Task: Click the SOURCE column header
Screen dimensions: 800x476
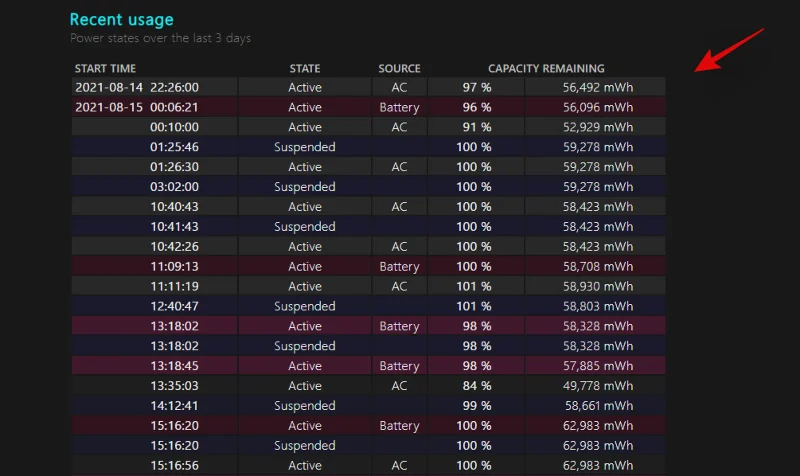Action: [399, 68]
